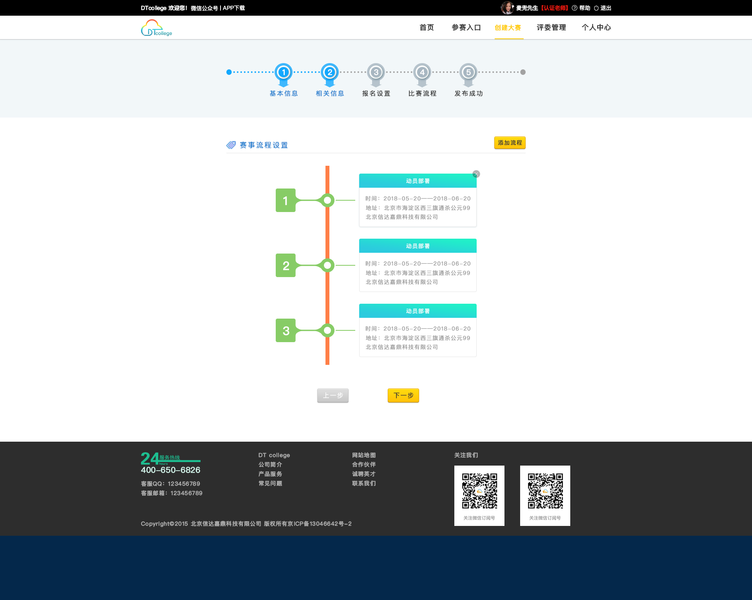Viewport: 752px width, 600px height.
Task: Click the 客服QQ: 123456789 text
Action: coord(170,484)
